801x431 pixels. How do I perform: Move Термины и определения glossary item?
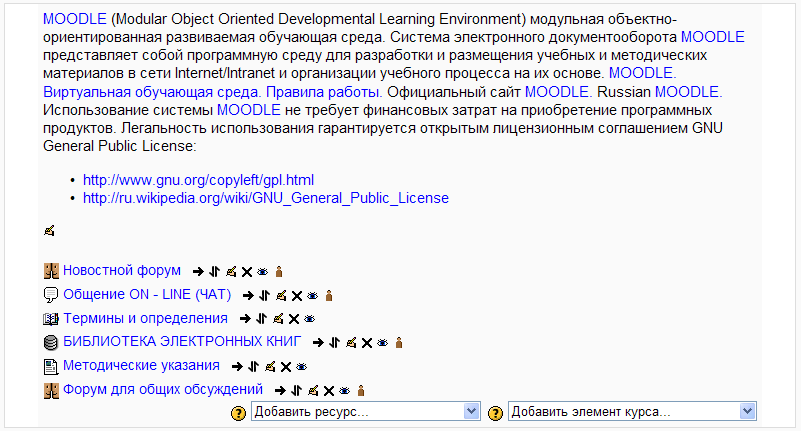coord(262,319)
